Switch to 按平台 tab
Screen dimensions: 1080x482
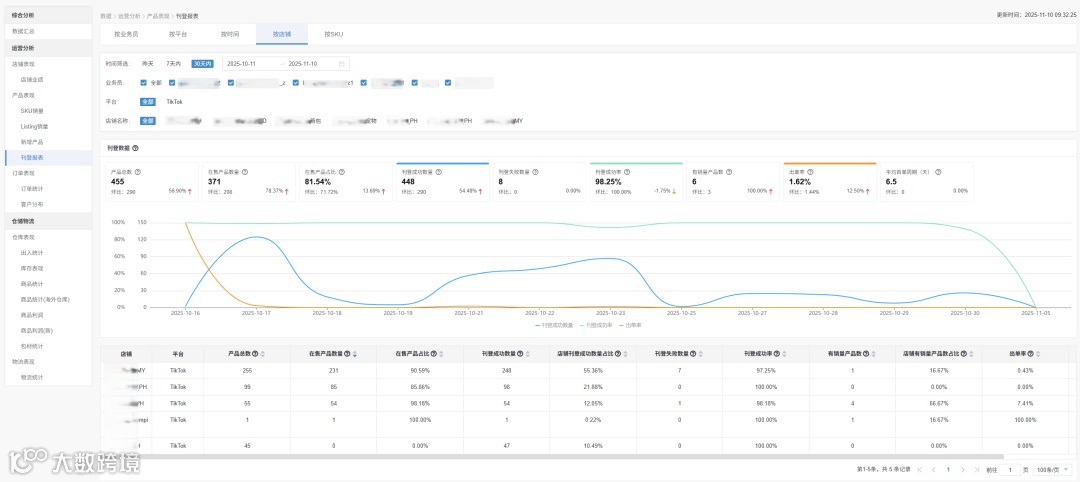point(178,33)
